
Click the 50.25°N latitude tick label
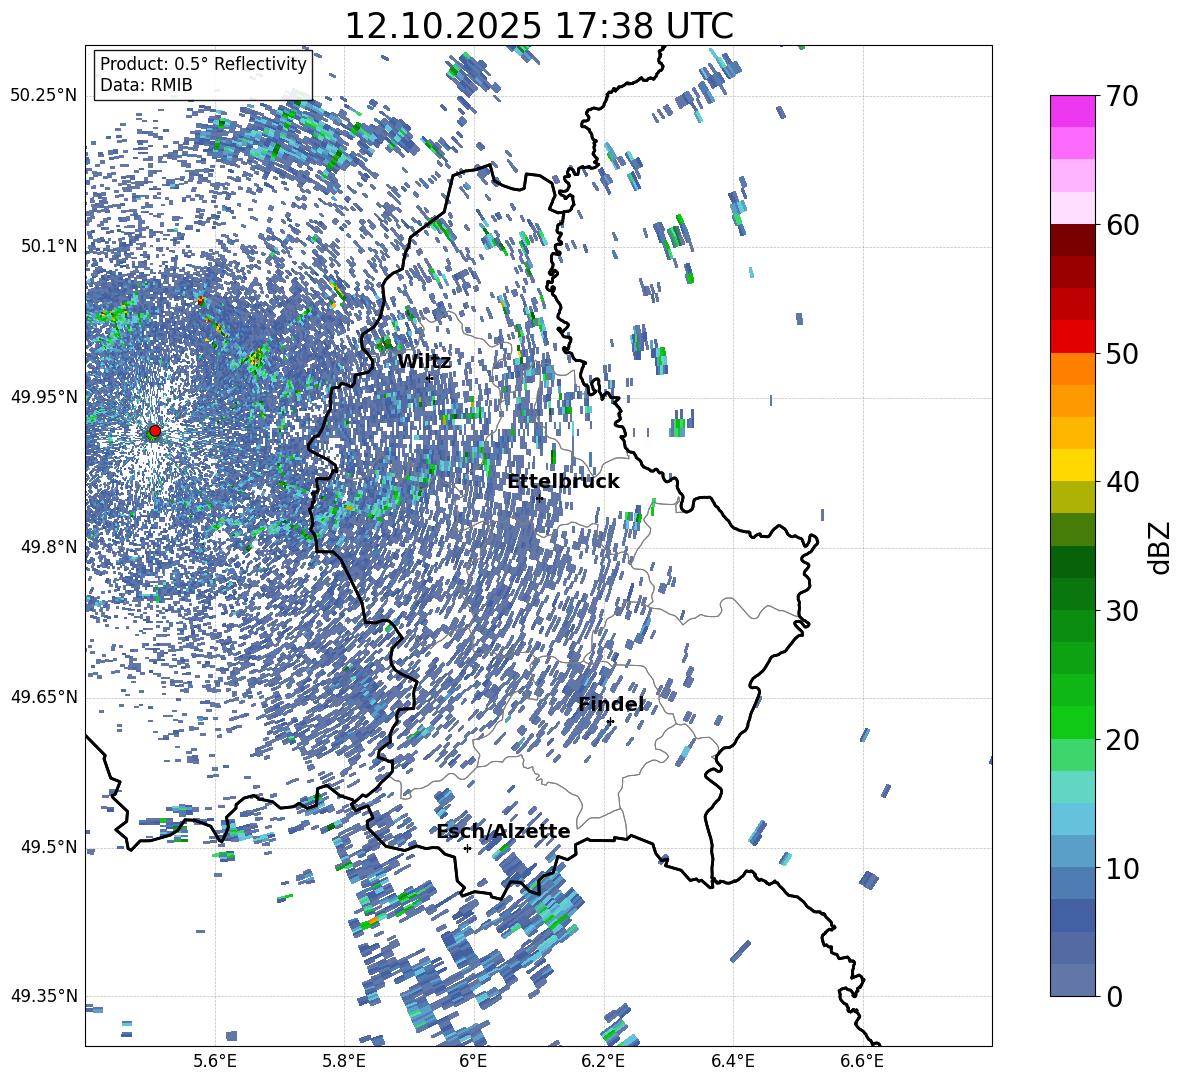coord(44,96)
